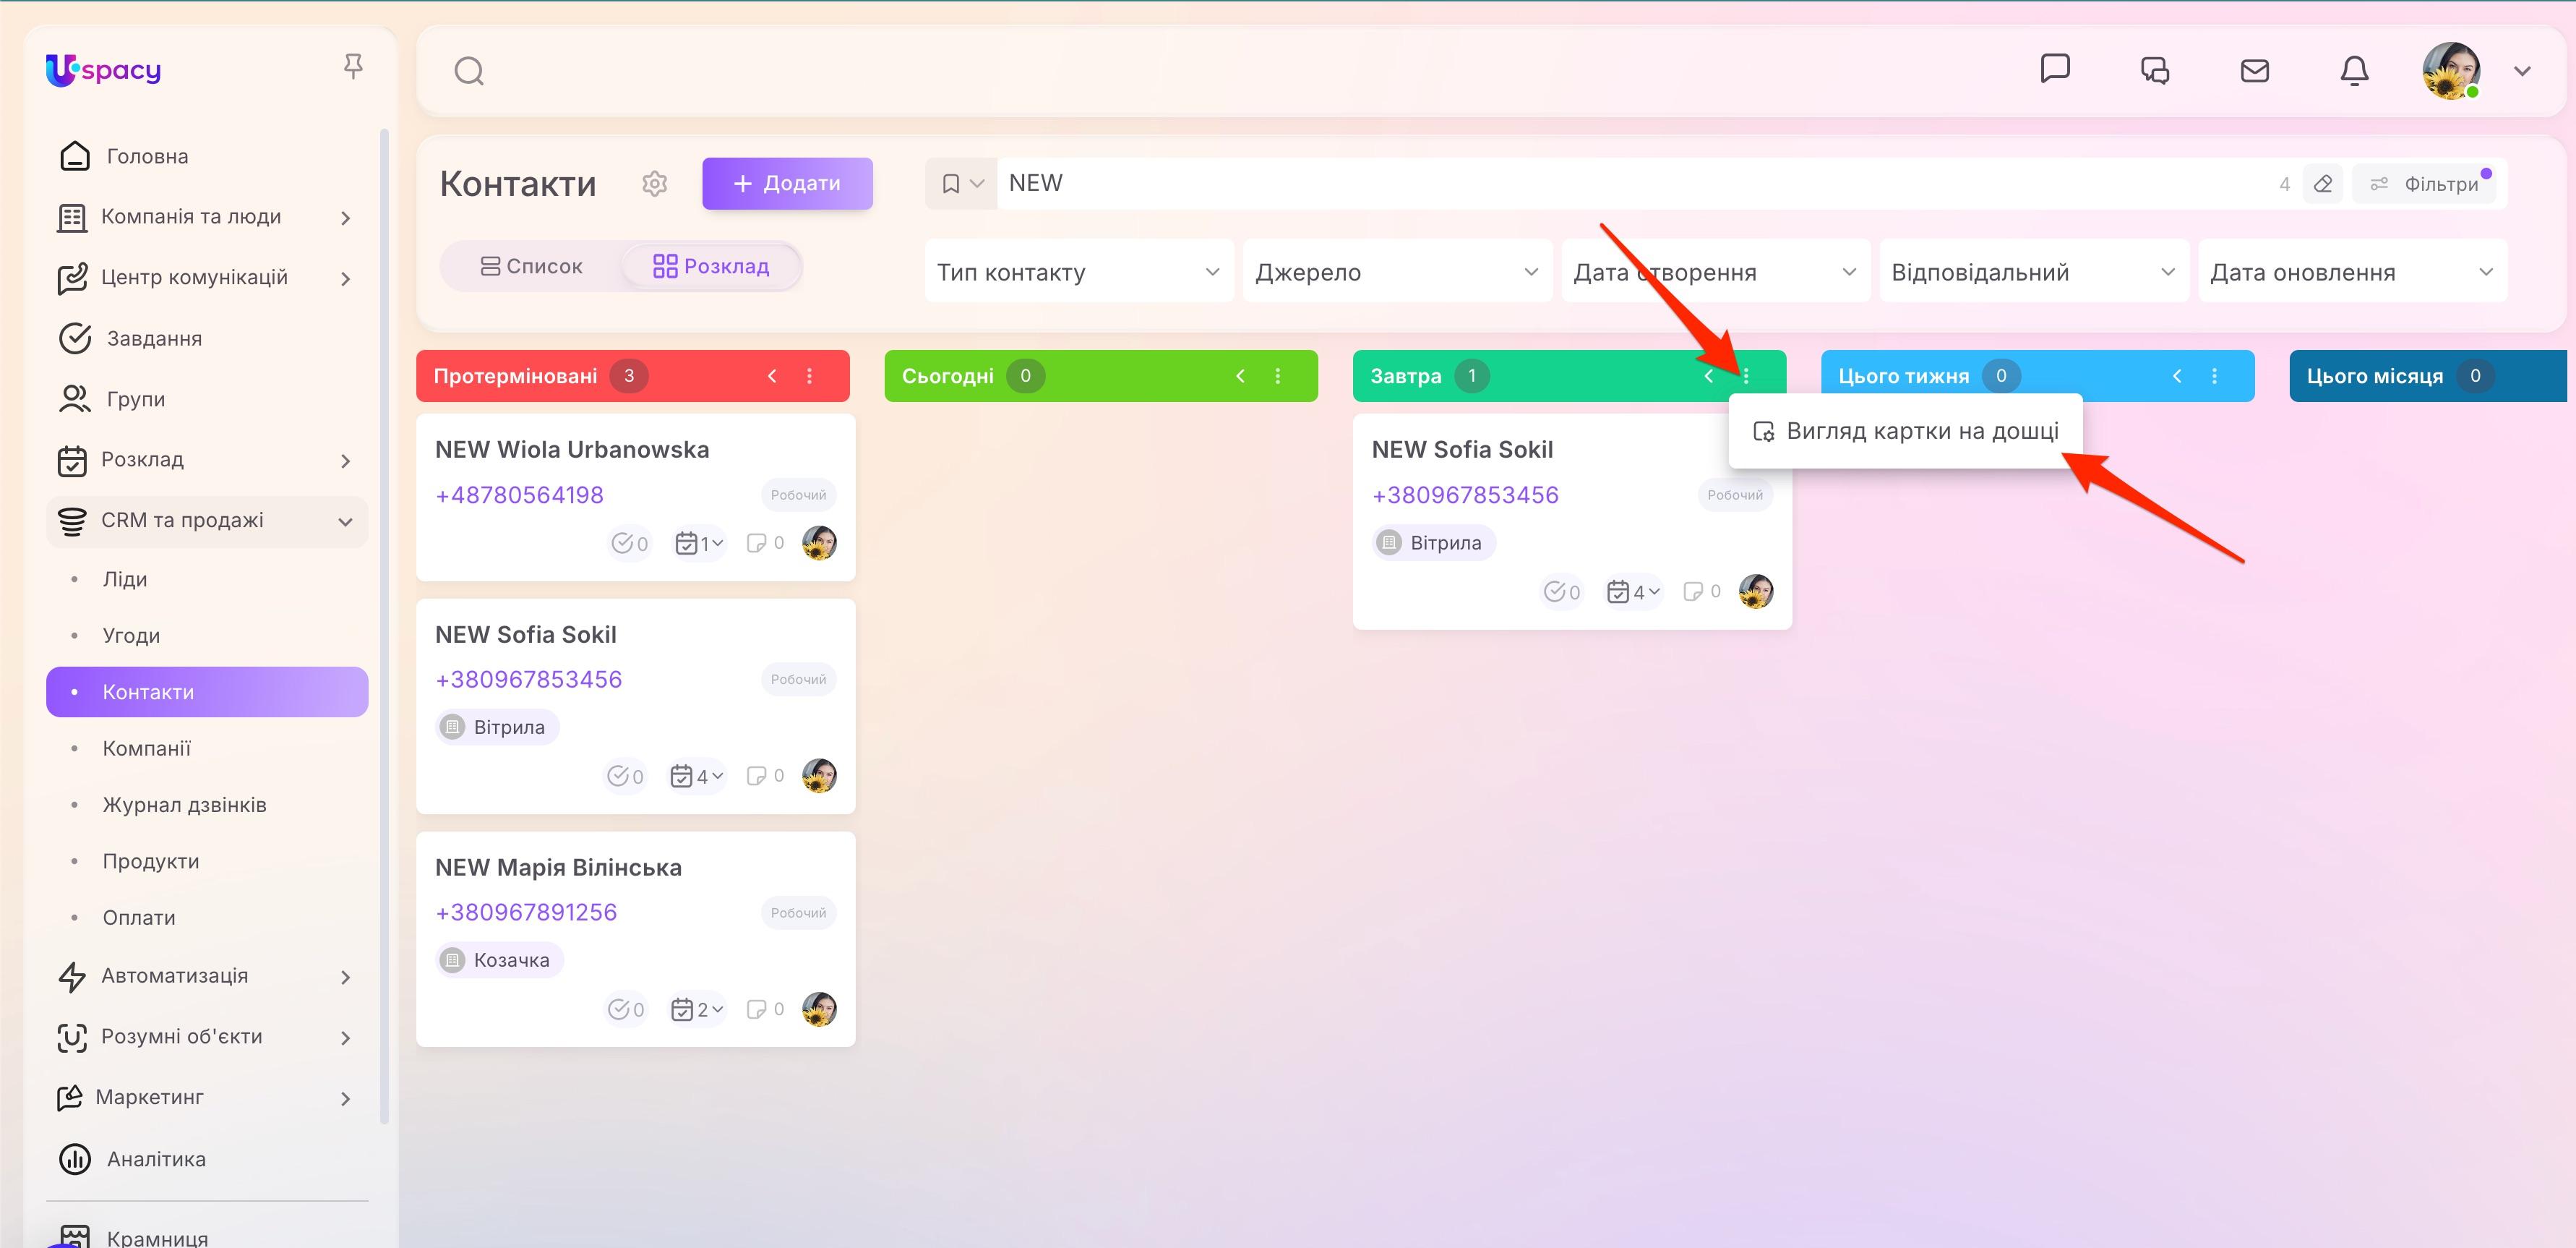Open Сьогодні column options menu
The height and width of the screenshot is (1248, 2576).
coord(1278,376)
